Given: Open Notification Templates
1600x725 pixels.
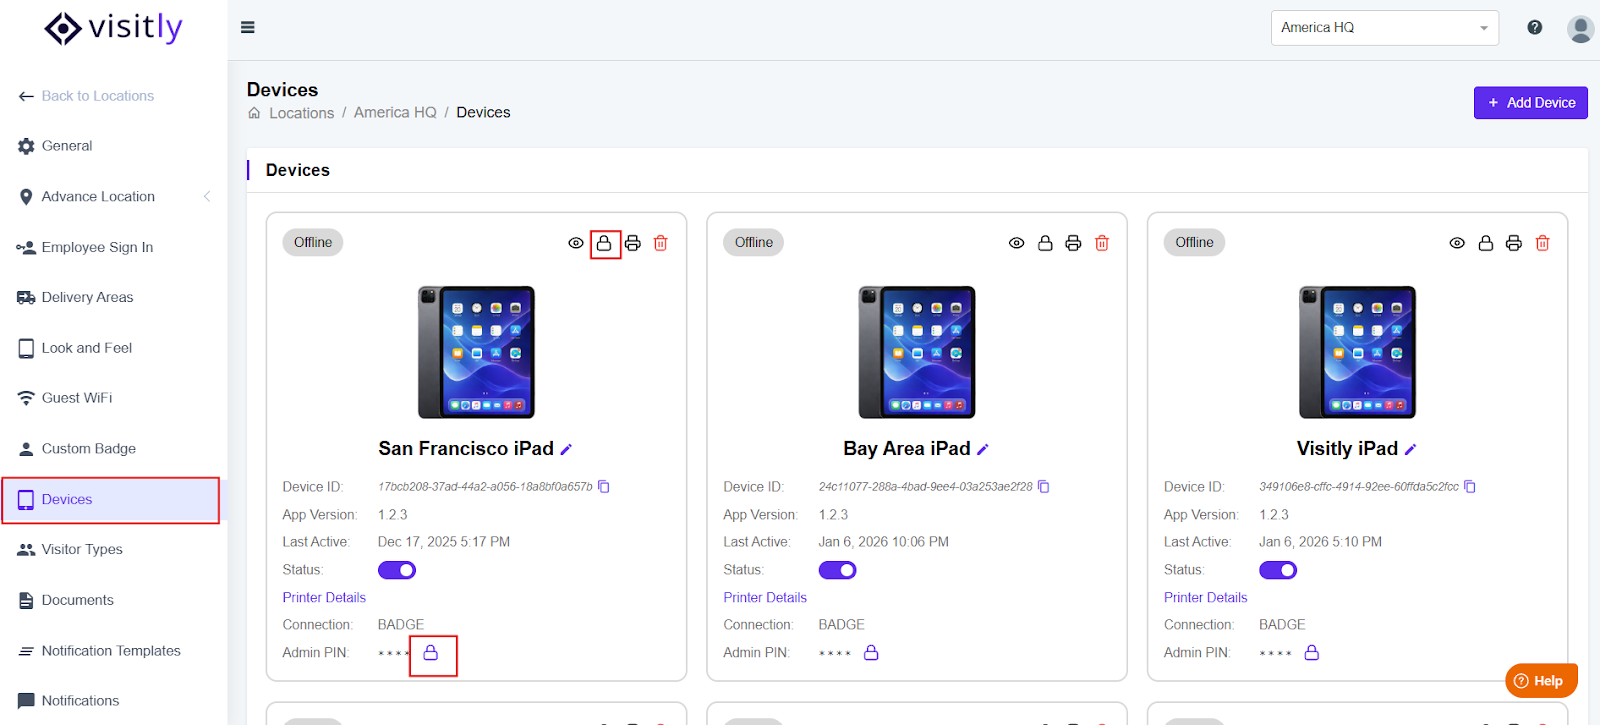Looking at the screenshot, I should (110, 651).
